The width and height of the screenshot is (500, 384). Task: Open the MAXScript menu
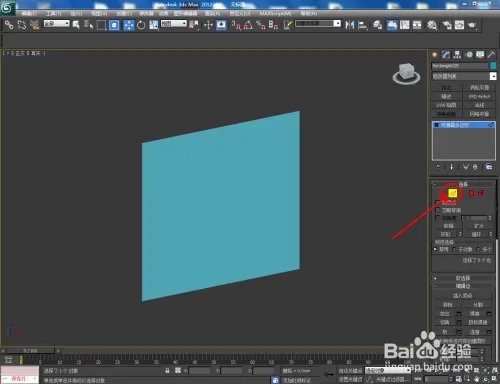click(x=275, y=13)
